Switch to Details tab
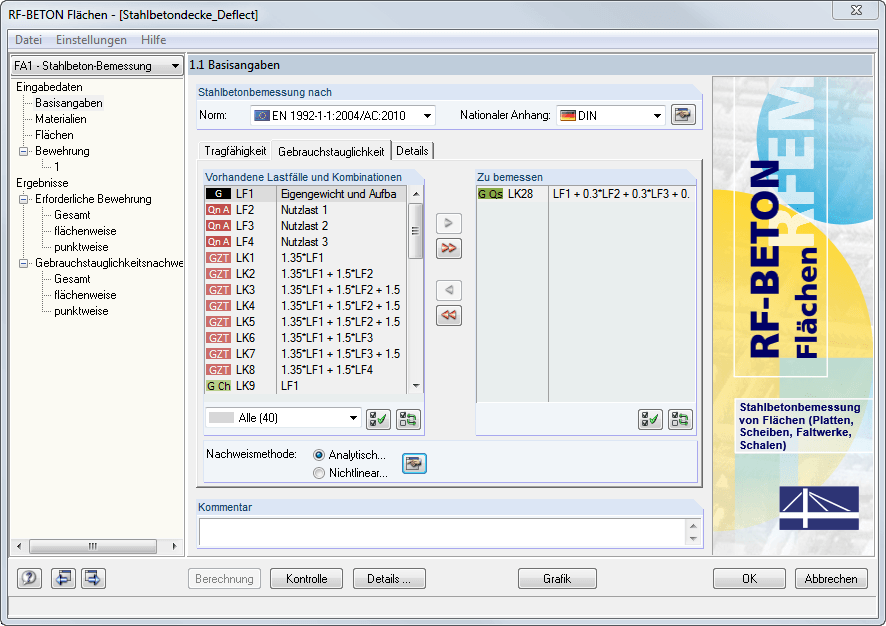The image size is (886, 626). pos(412,151)
